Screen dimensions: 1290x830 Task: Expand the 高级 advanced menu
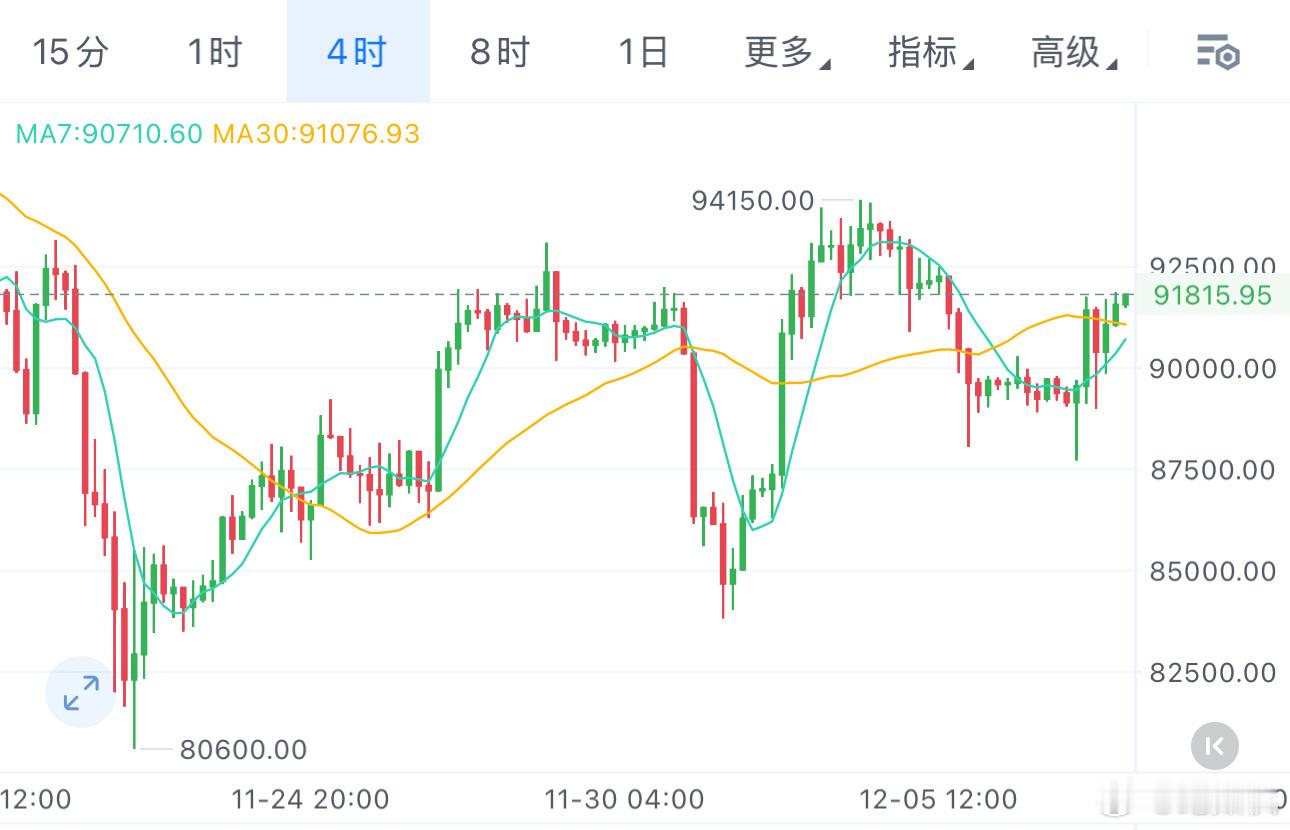coord(1069,54)
